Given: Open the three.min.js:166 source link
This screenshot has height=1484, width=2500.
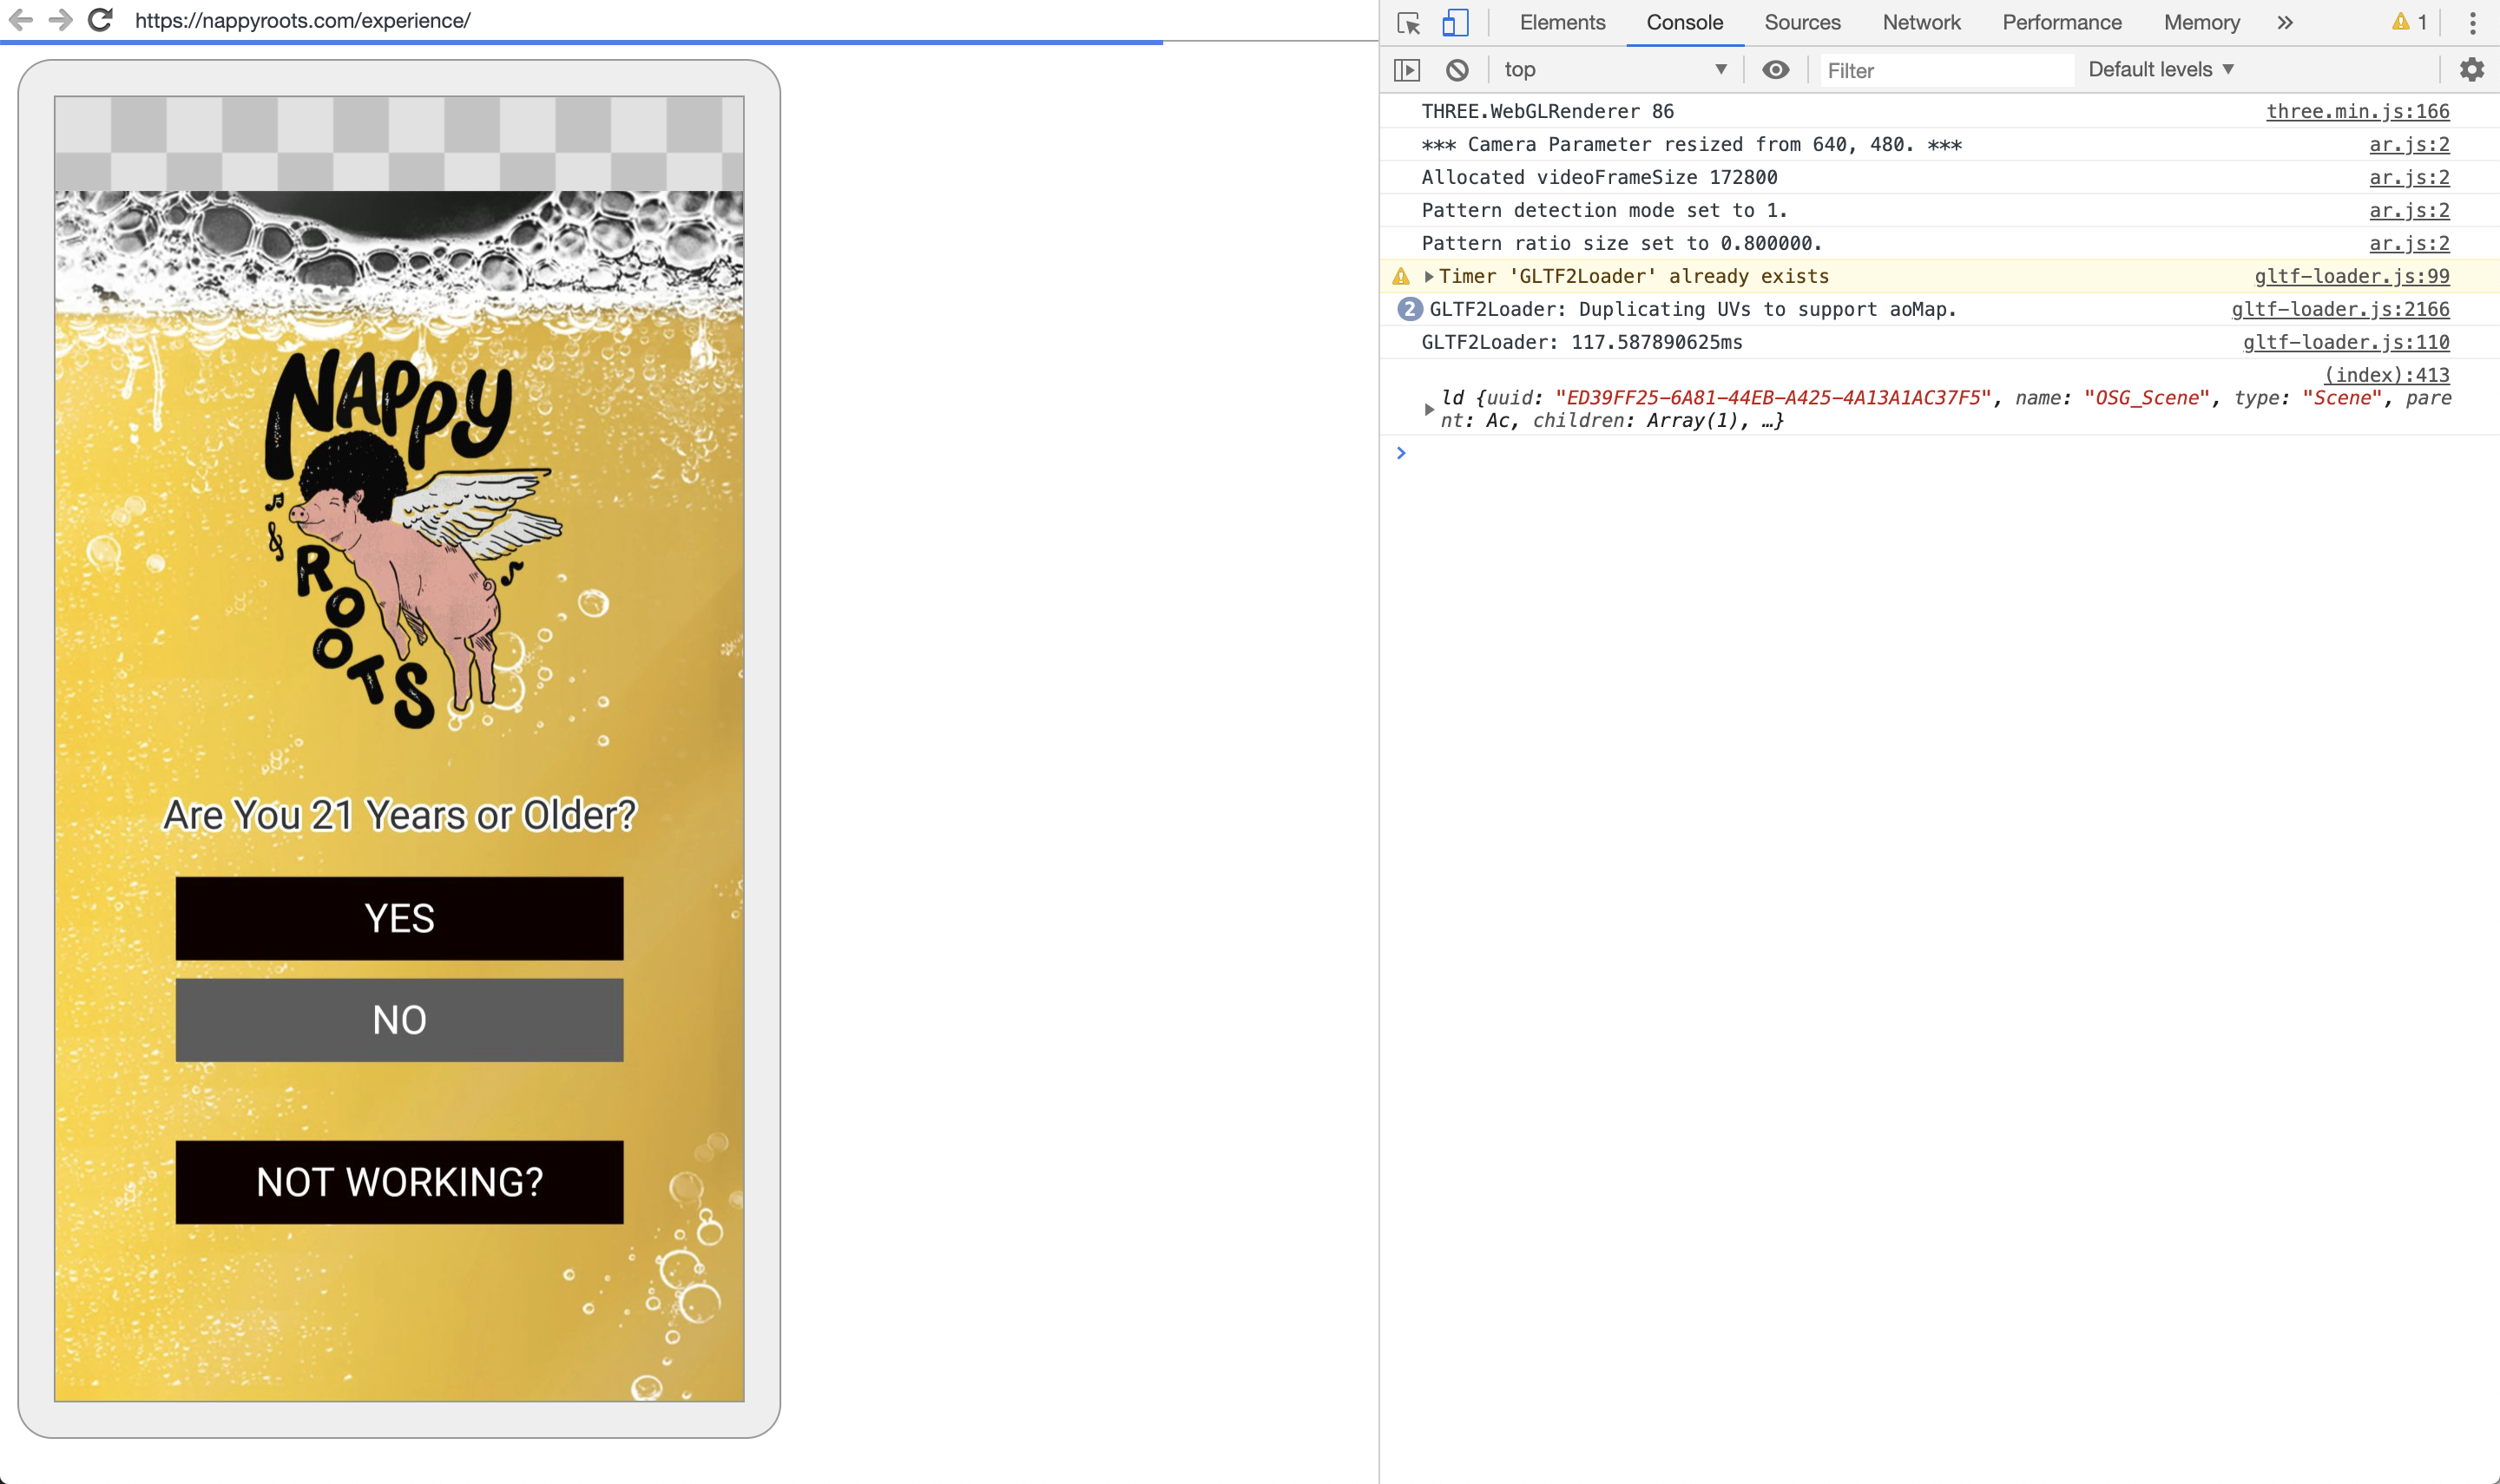Looking at the screenshot, I should point(2357,111).
